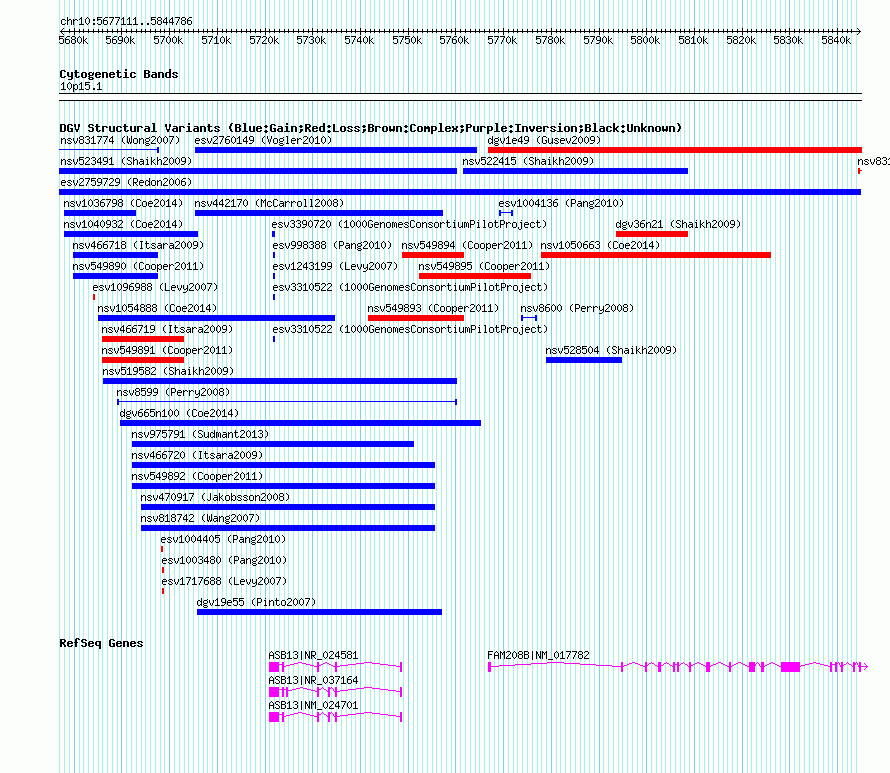Open the nsv8600 (Perry2008) label
This screenshot has height=773, width=890.
[x=577, y=308]
